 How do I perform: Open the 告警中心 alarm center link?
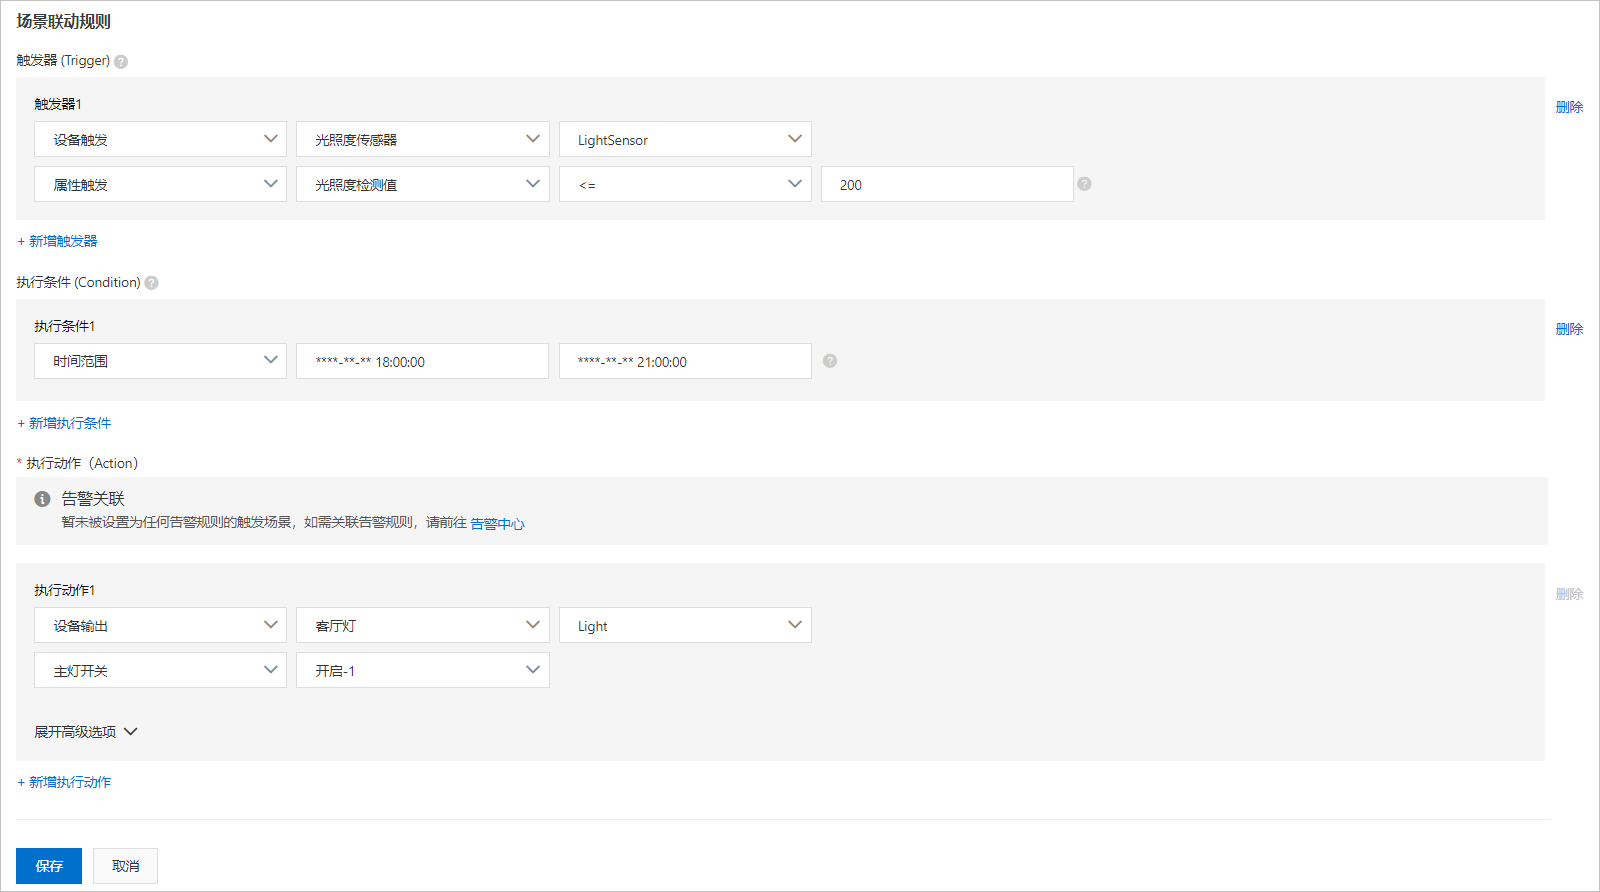pos(497,524)
